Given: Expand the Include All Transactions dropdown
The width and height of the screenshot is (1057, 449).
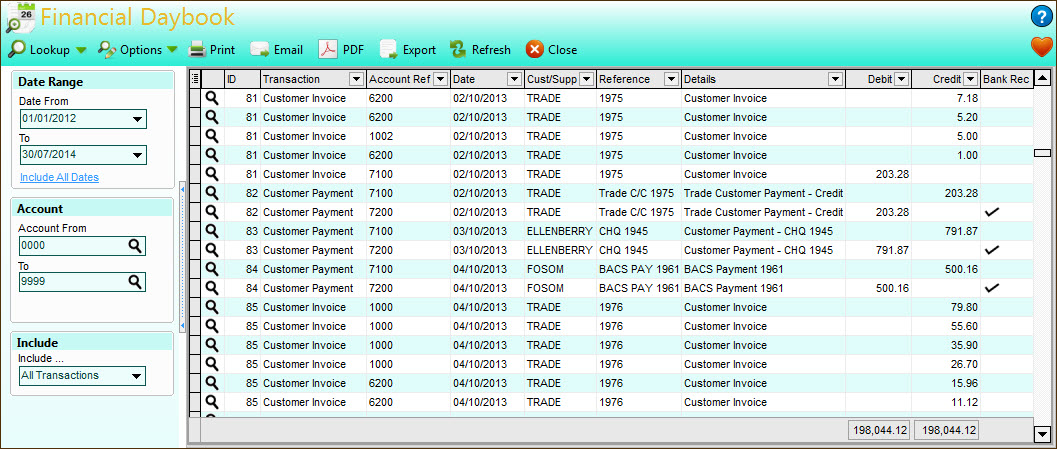Looking at the screenshot, I should pos(137,376).
